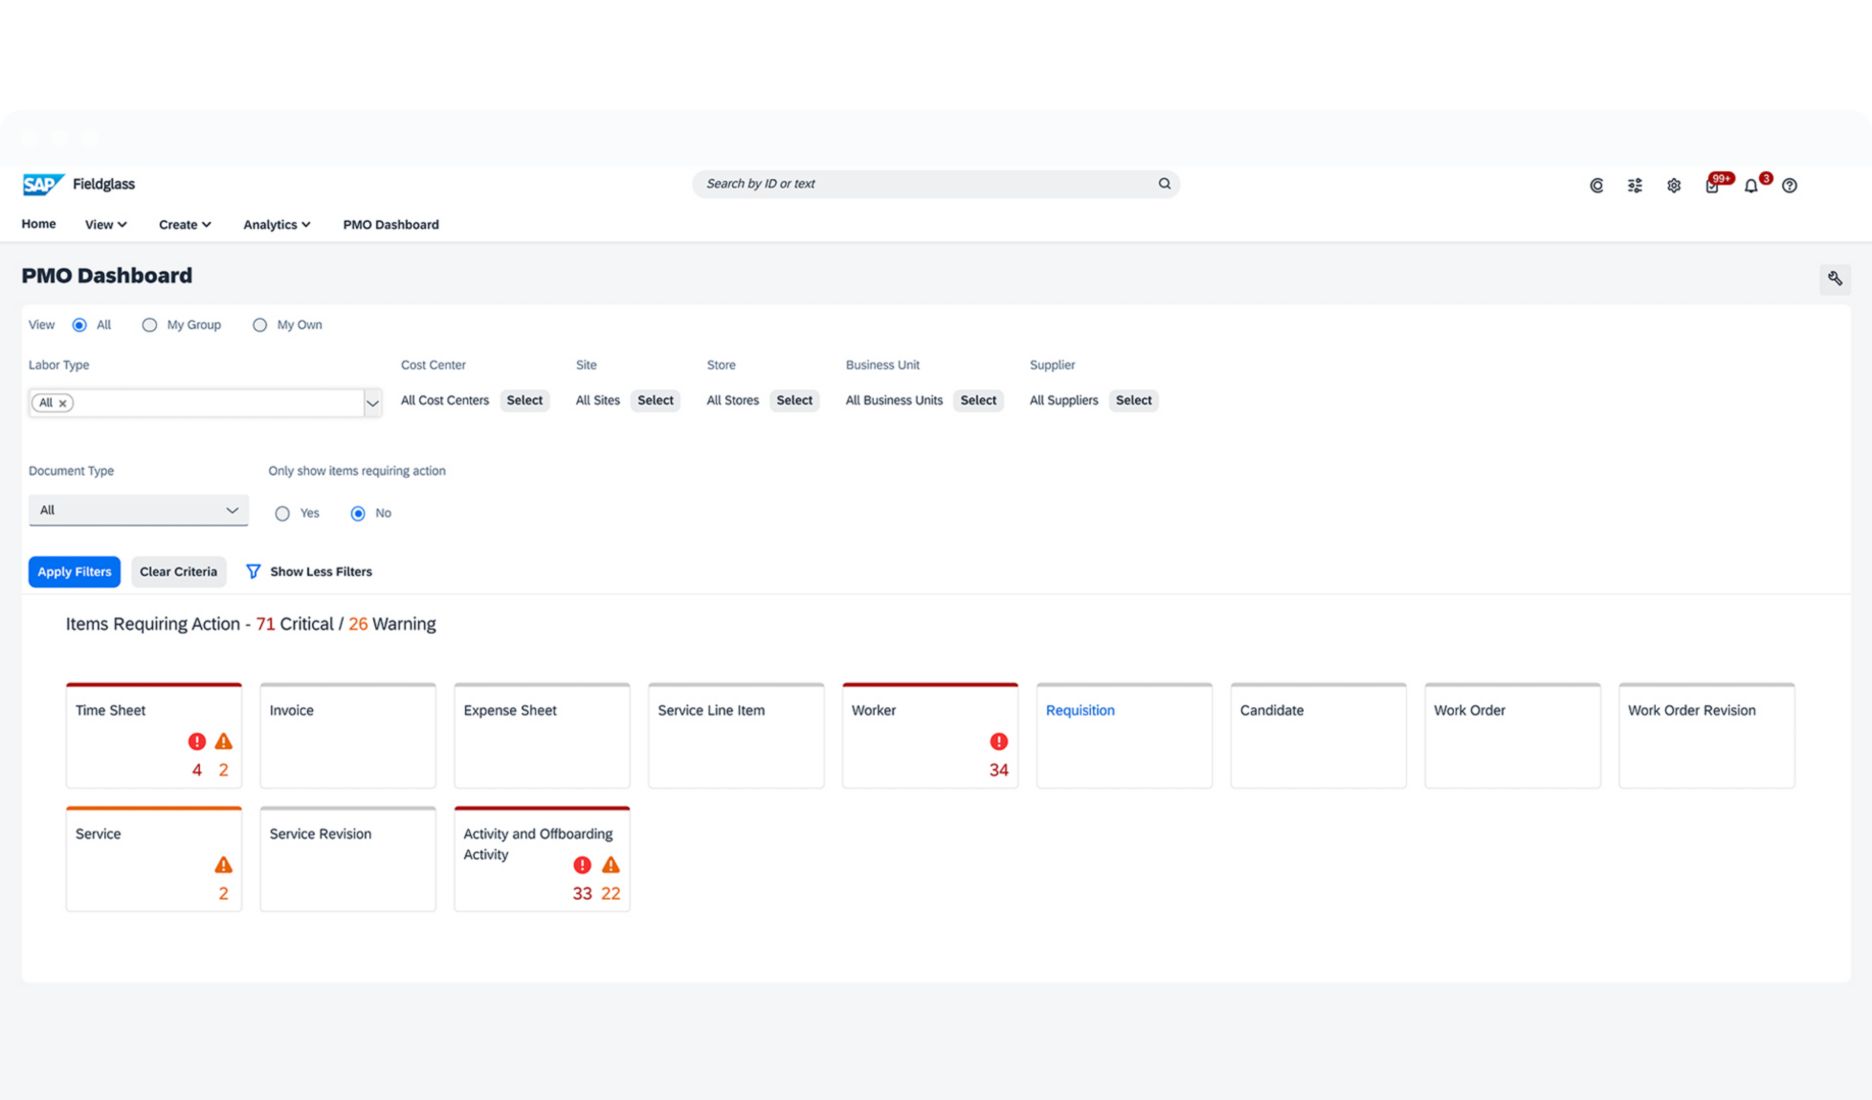
Task: Remove the All token from Labor Type
Action: pos(62,403)
